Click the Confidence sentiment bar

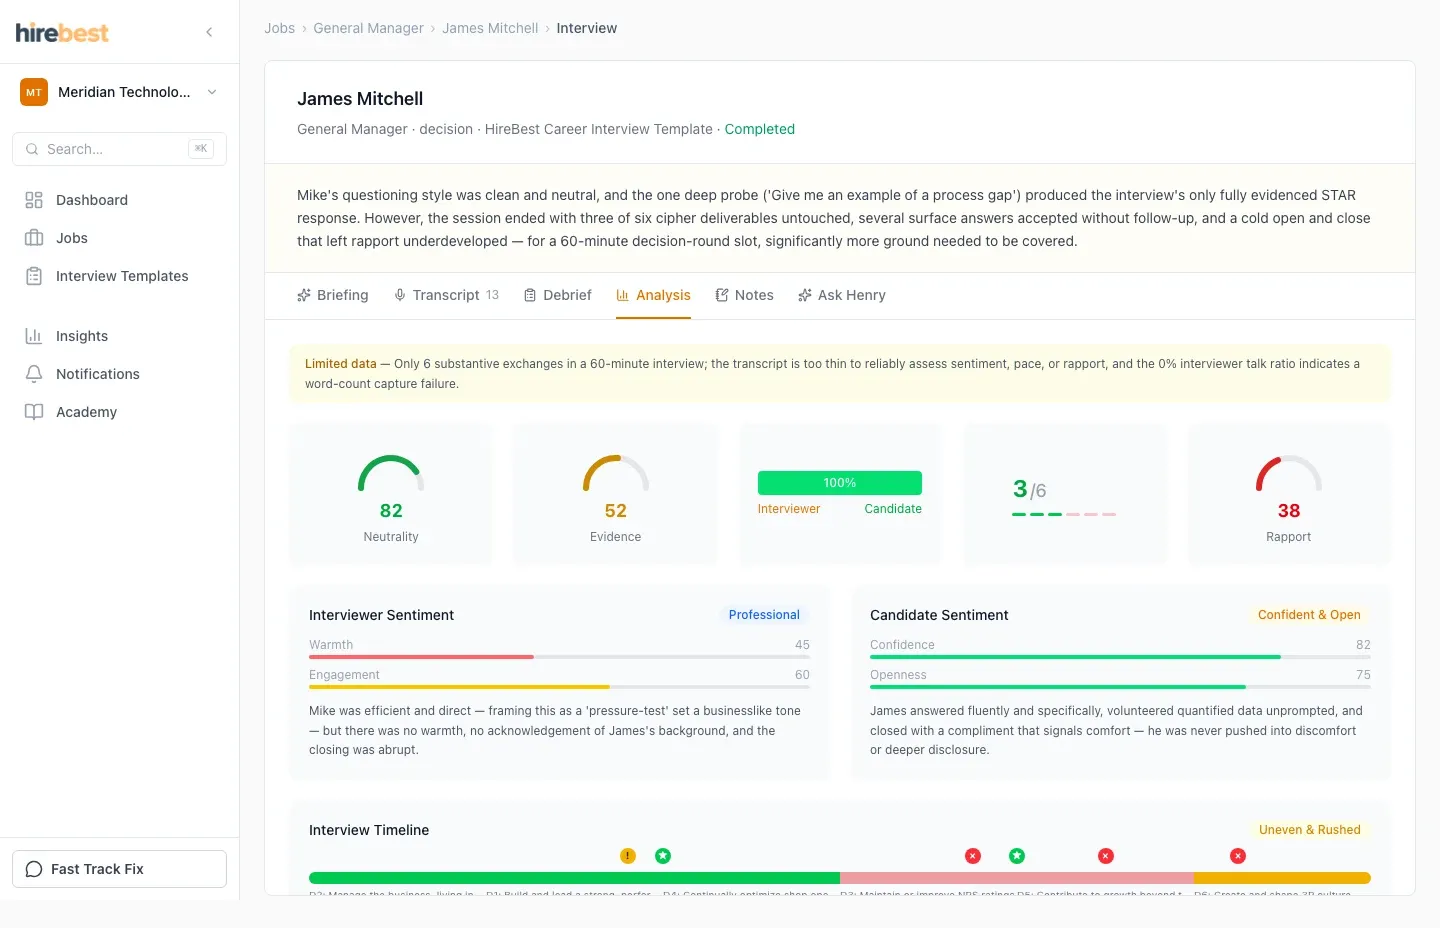click(1120, 657)
